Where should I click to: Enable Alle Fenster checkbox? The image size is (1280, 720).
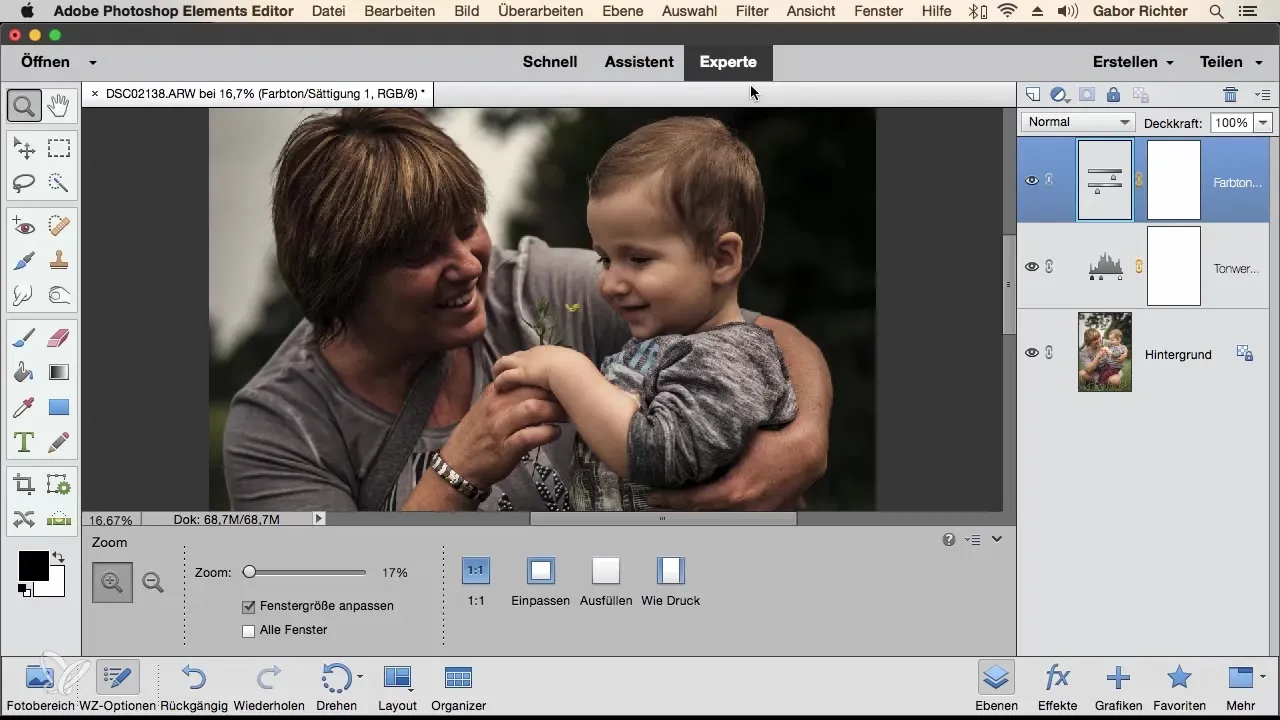248,630
